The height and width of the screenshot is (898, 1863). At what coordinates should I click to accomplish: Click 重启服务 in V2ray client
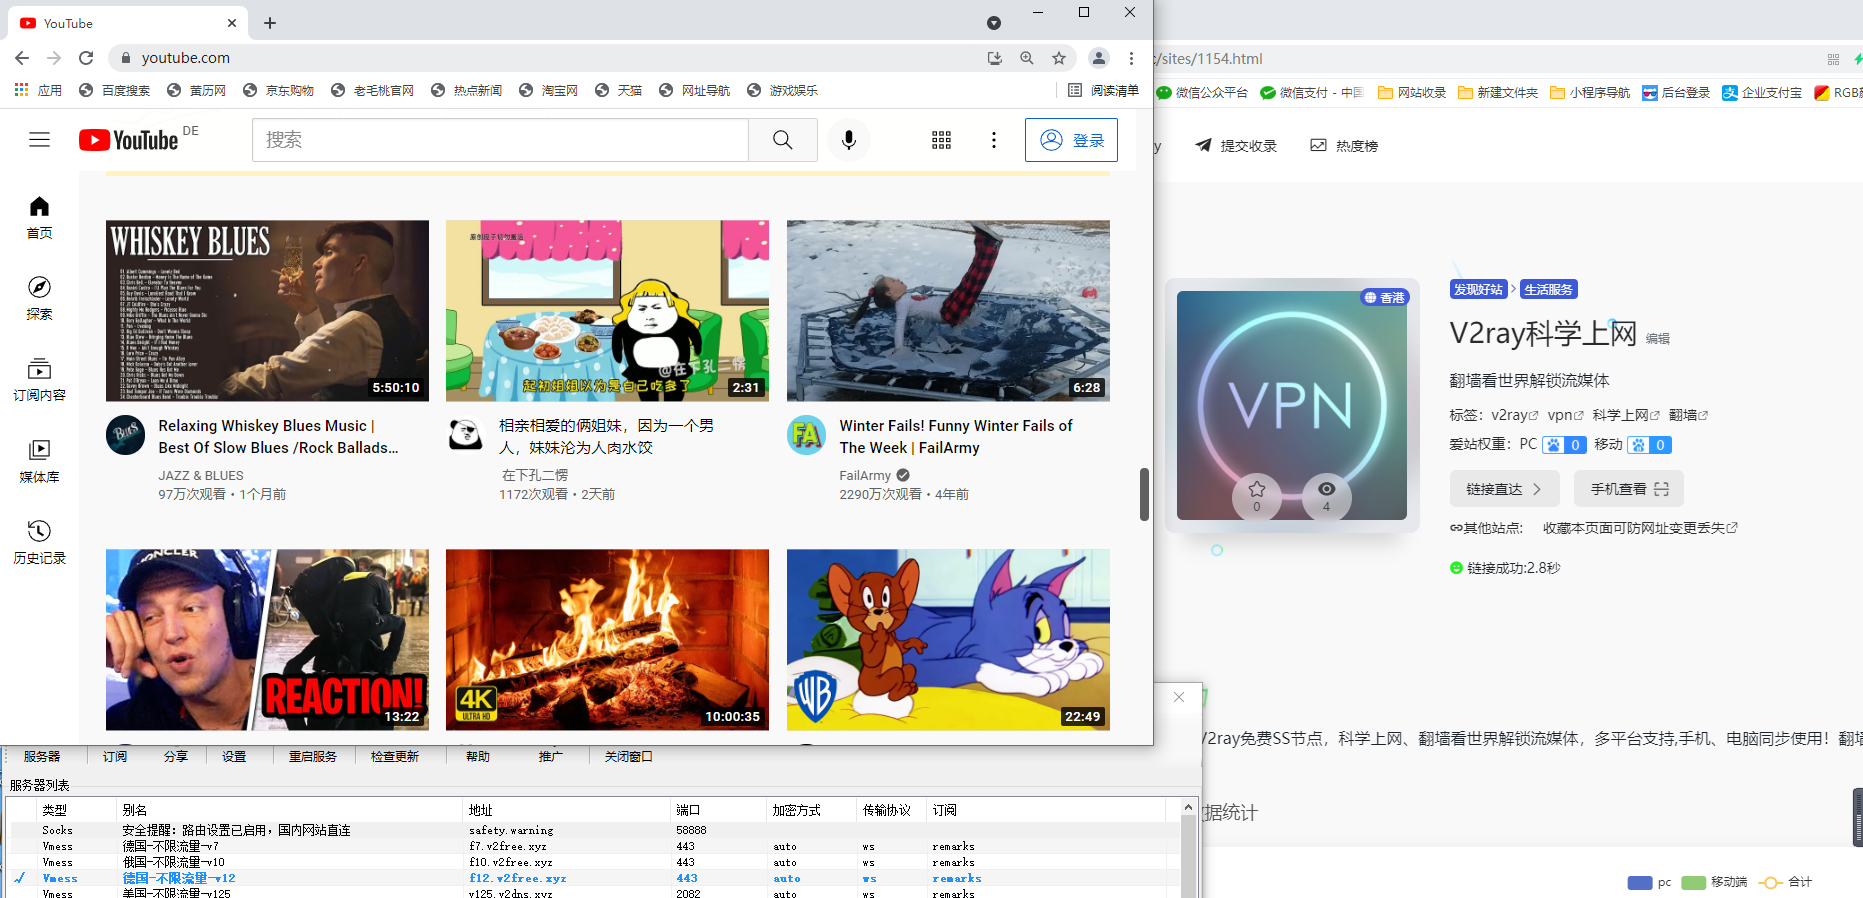coord(313,757)
